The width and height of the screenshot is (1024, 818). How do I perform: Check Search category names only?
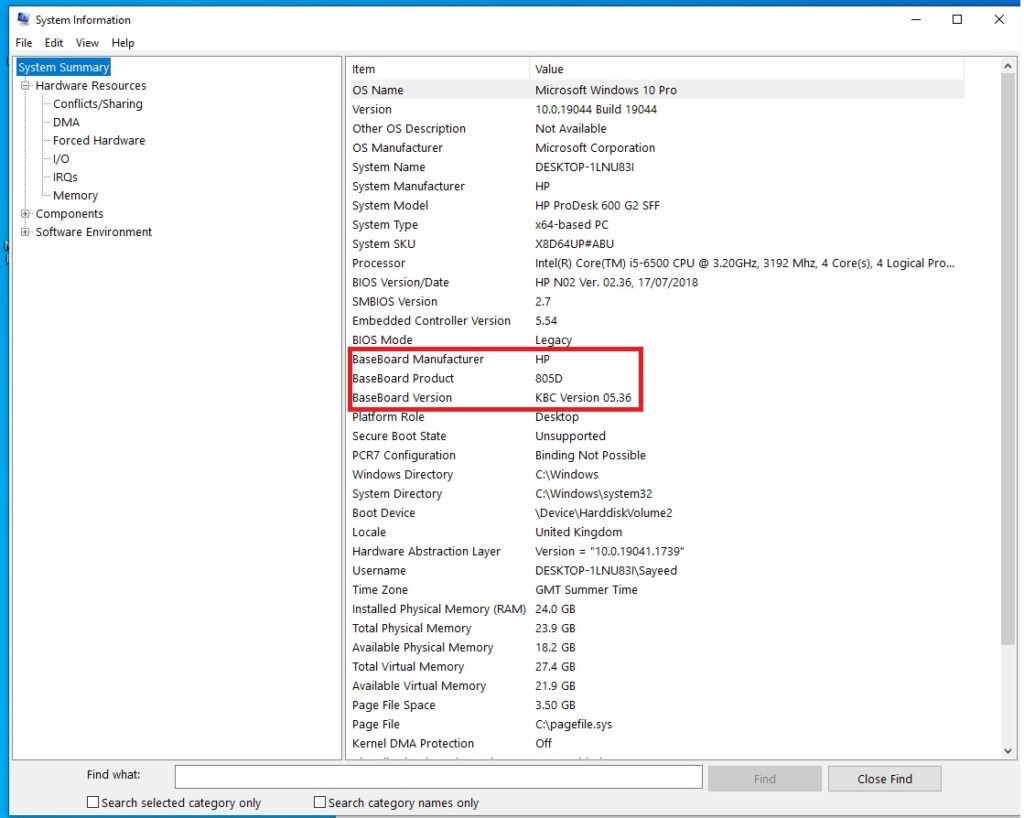point(319,802)
